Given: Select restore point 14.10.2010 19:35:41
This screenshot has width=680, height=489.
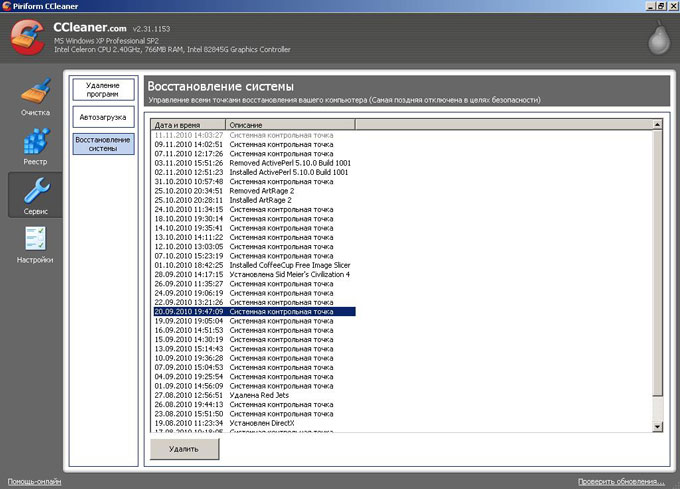Looking at the screenshot, I should [x=255, y=228].
